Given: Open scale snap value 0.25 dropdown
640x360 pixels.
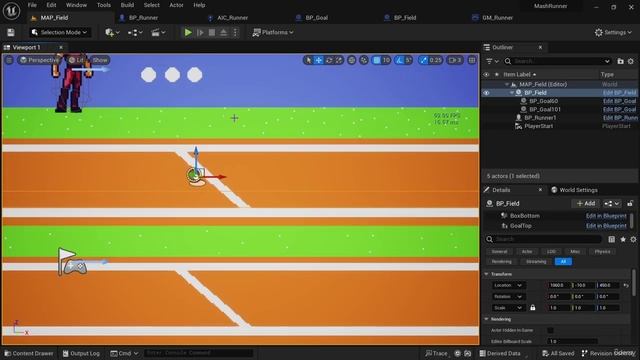Looking at the screenshot, I should coord(436,60).
